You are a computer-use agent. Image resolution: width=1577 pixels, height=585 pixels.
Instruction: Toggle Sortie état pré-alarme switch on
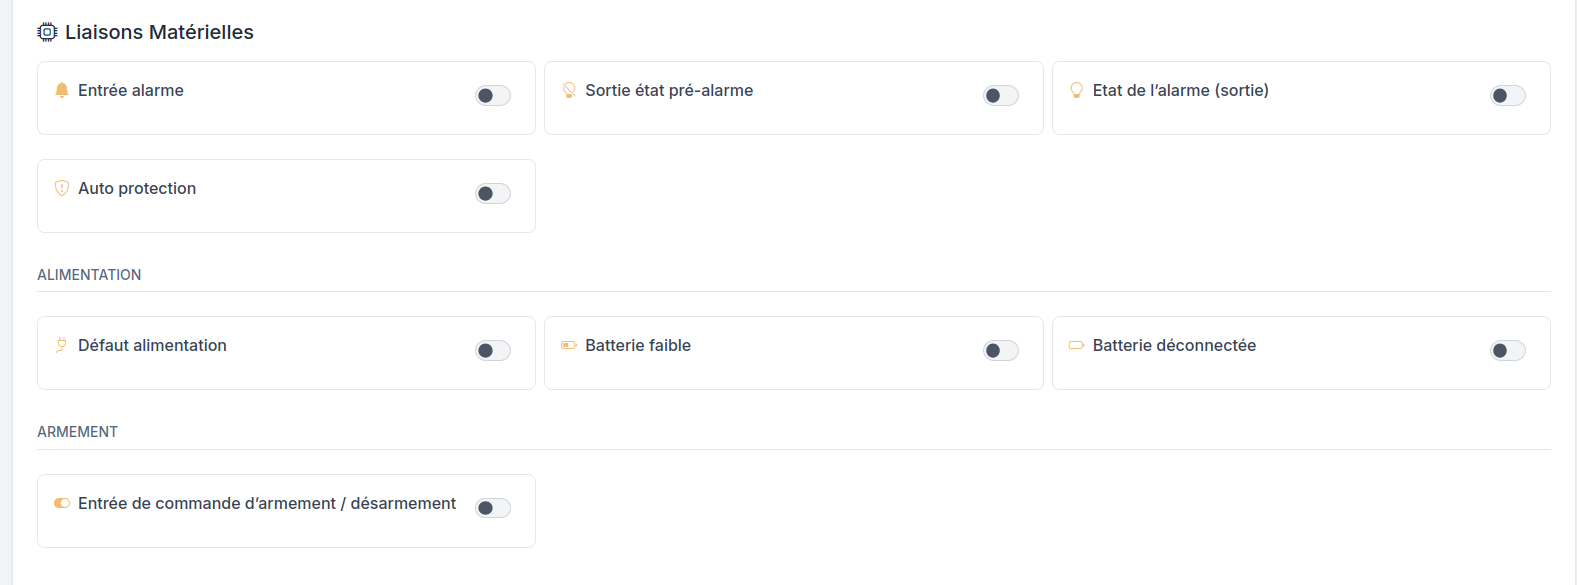tap(1001, 96)
